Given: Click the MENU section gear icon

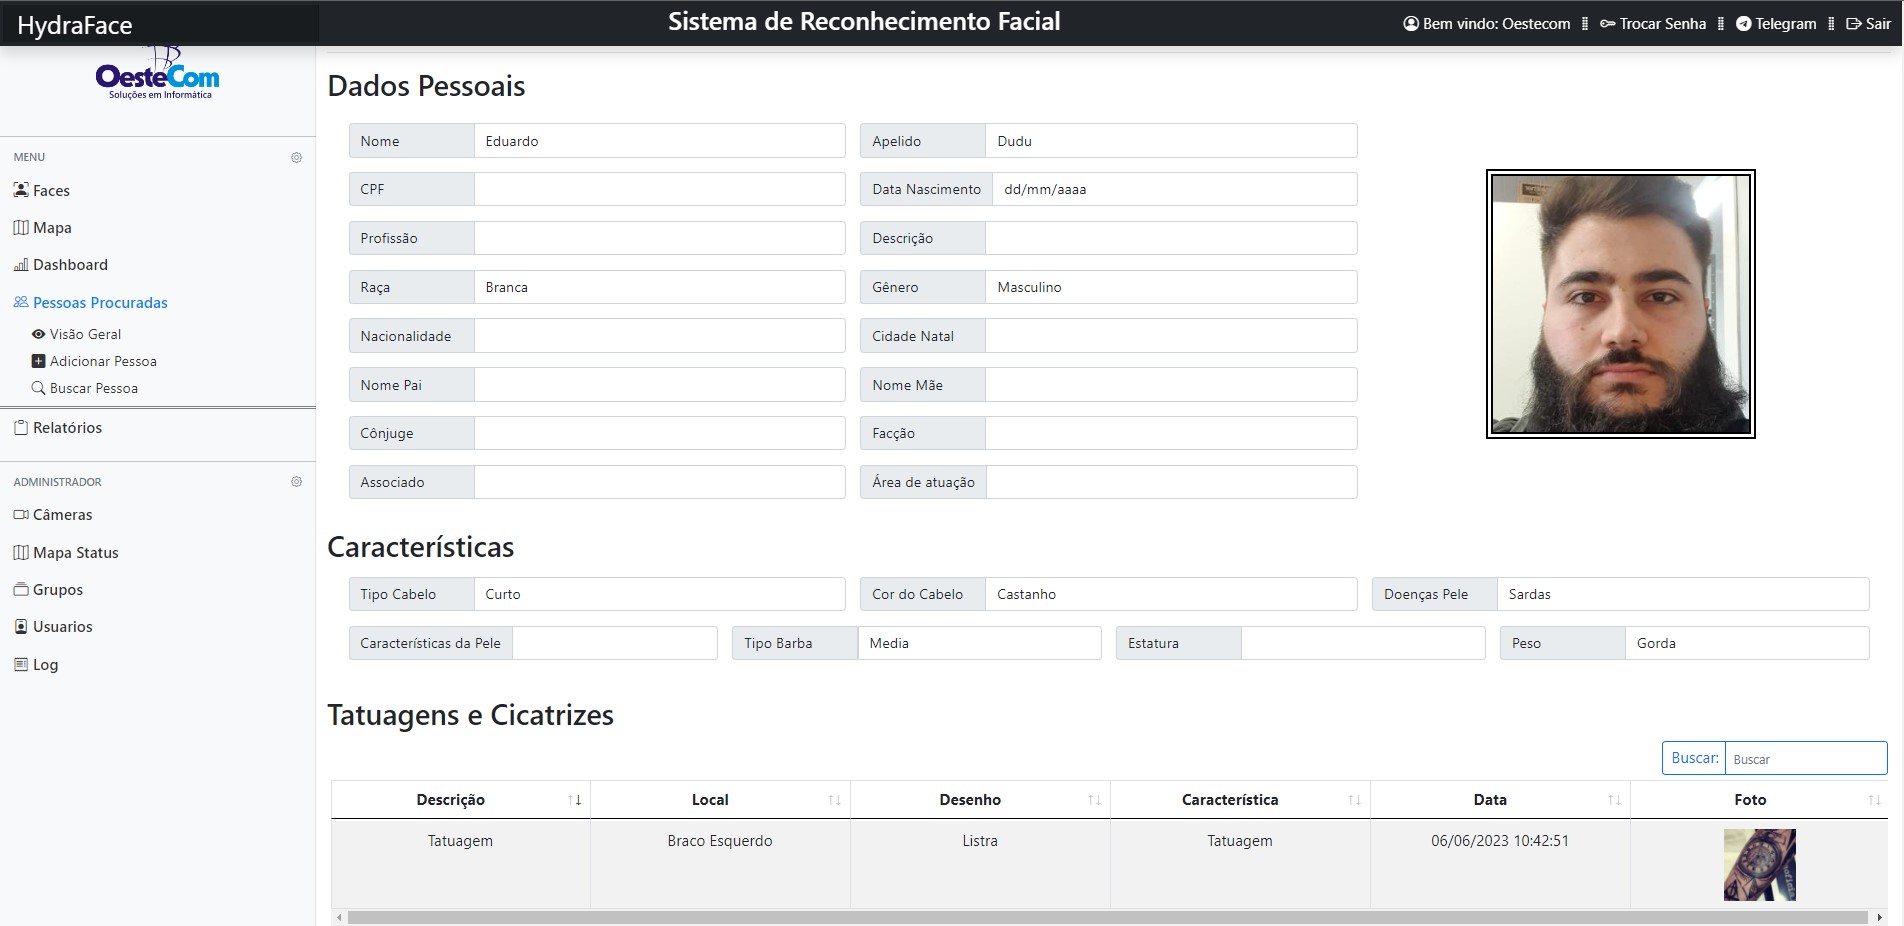Looking at the screenshot, I should (296, 157).
